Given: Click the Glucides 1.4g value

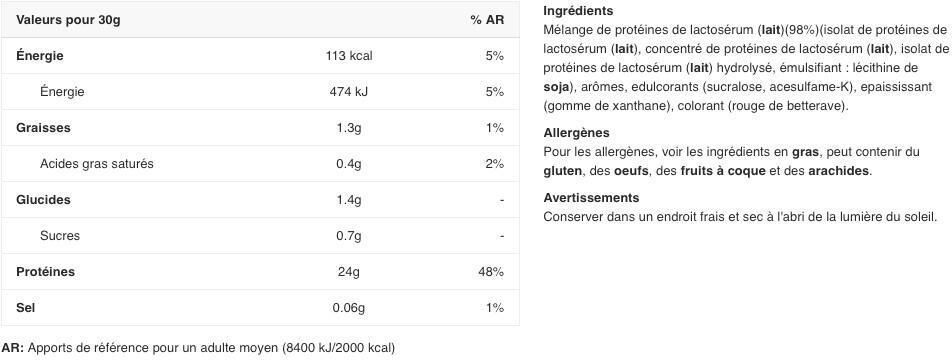Looking at the screenshot, I should [x=349, y=200].
